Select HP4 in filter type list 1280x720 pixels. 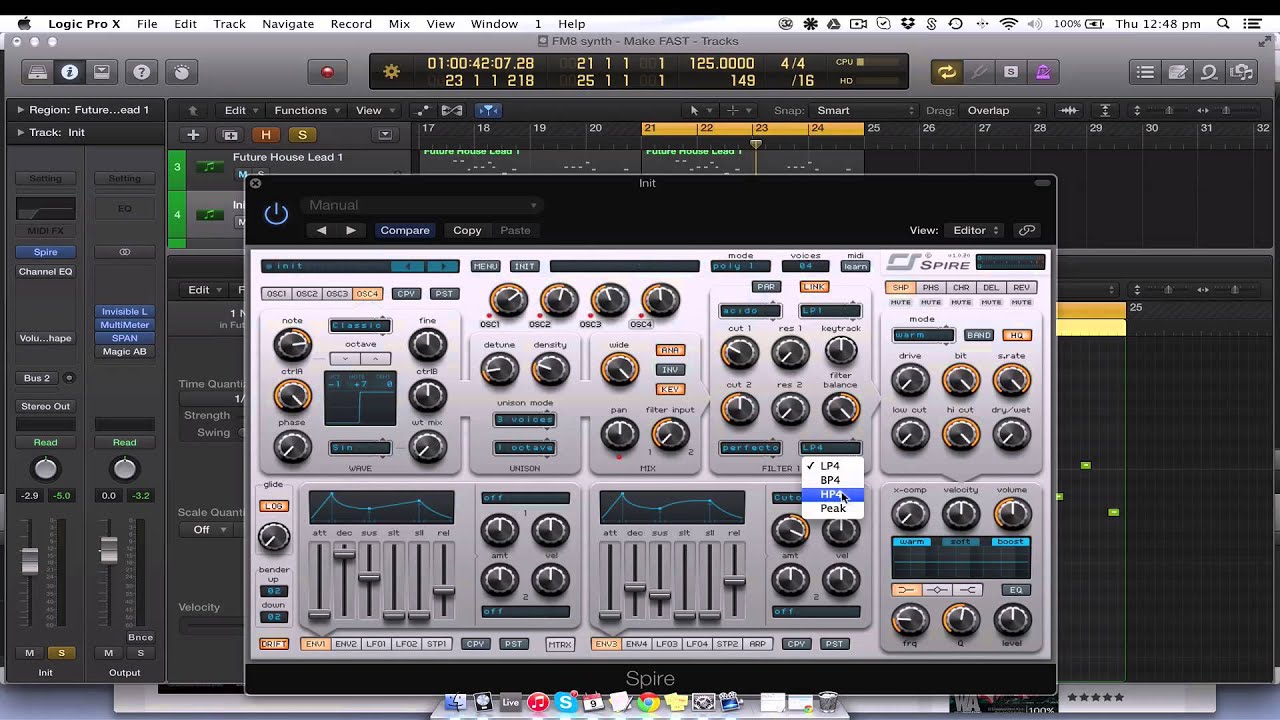coord(832,494)
